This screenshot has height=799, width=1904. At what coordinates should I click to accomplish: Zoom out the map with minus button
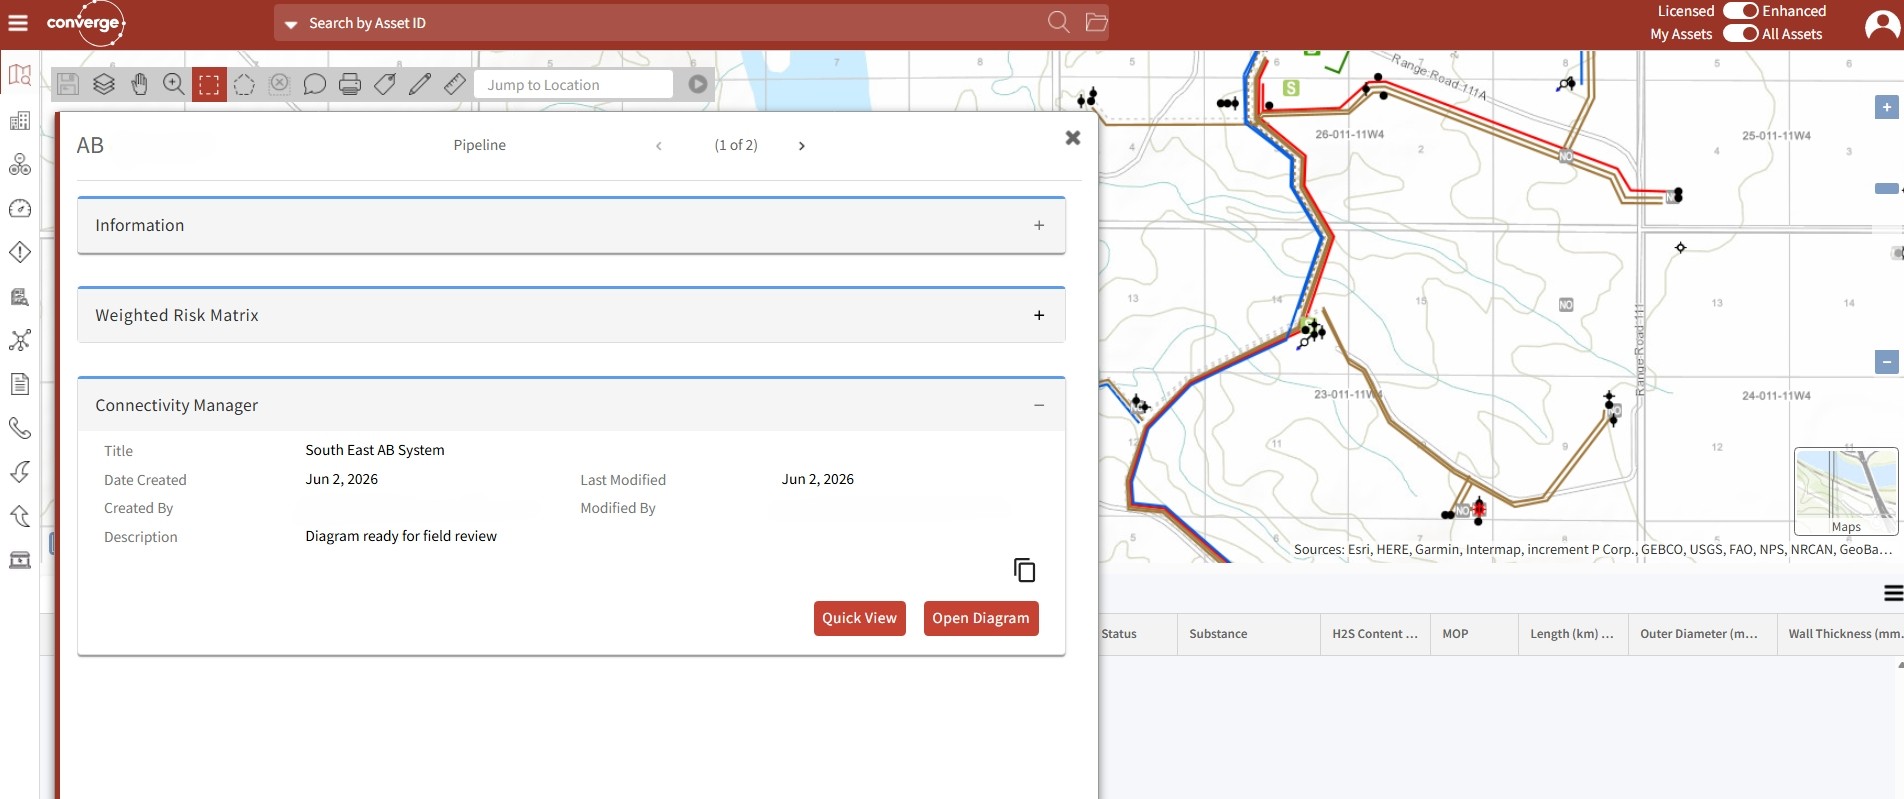[1886, 362]
